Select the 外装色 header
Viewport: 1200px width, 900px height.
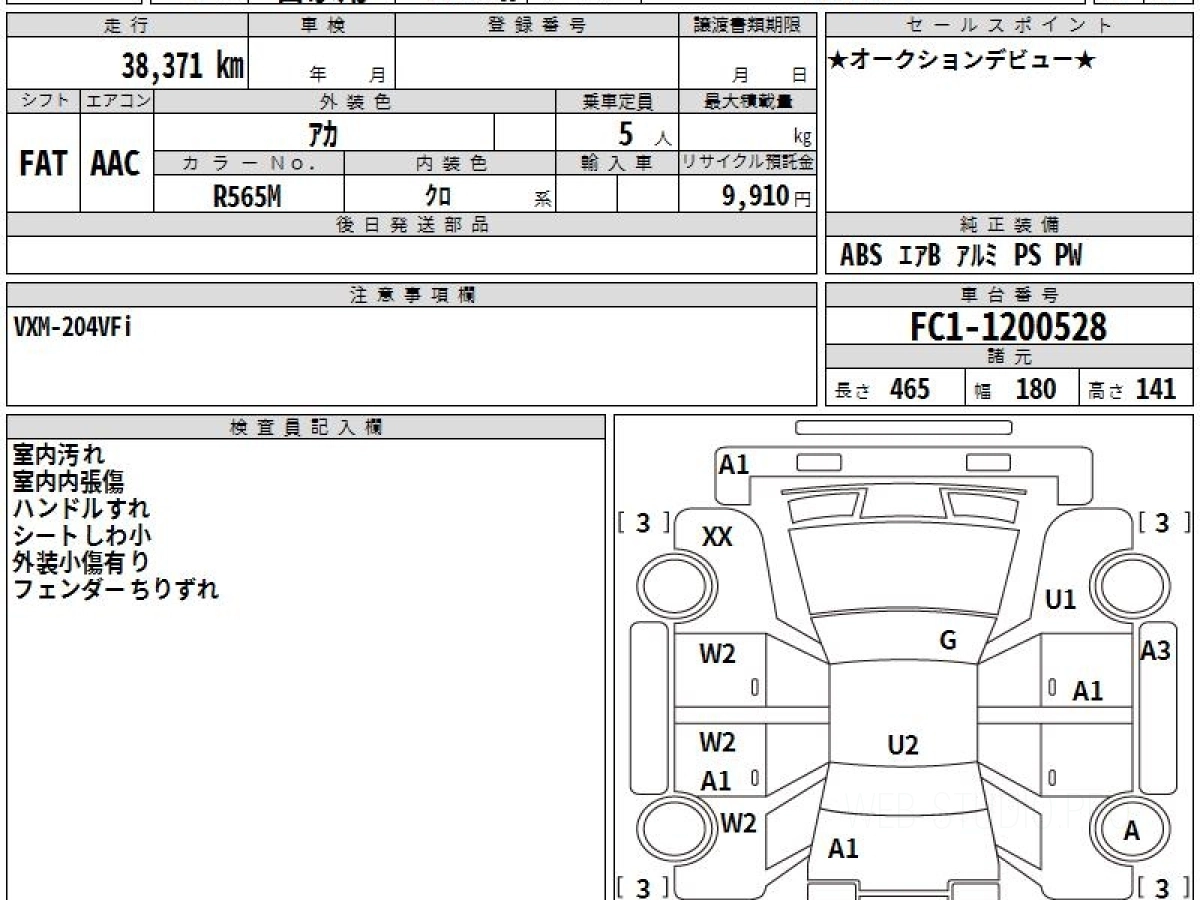tap(355, 101)
